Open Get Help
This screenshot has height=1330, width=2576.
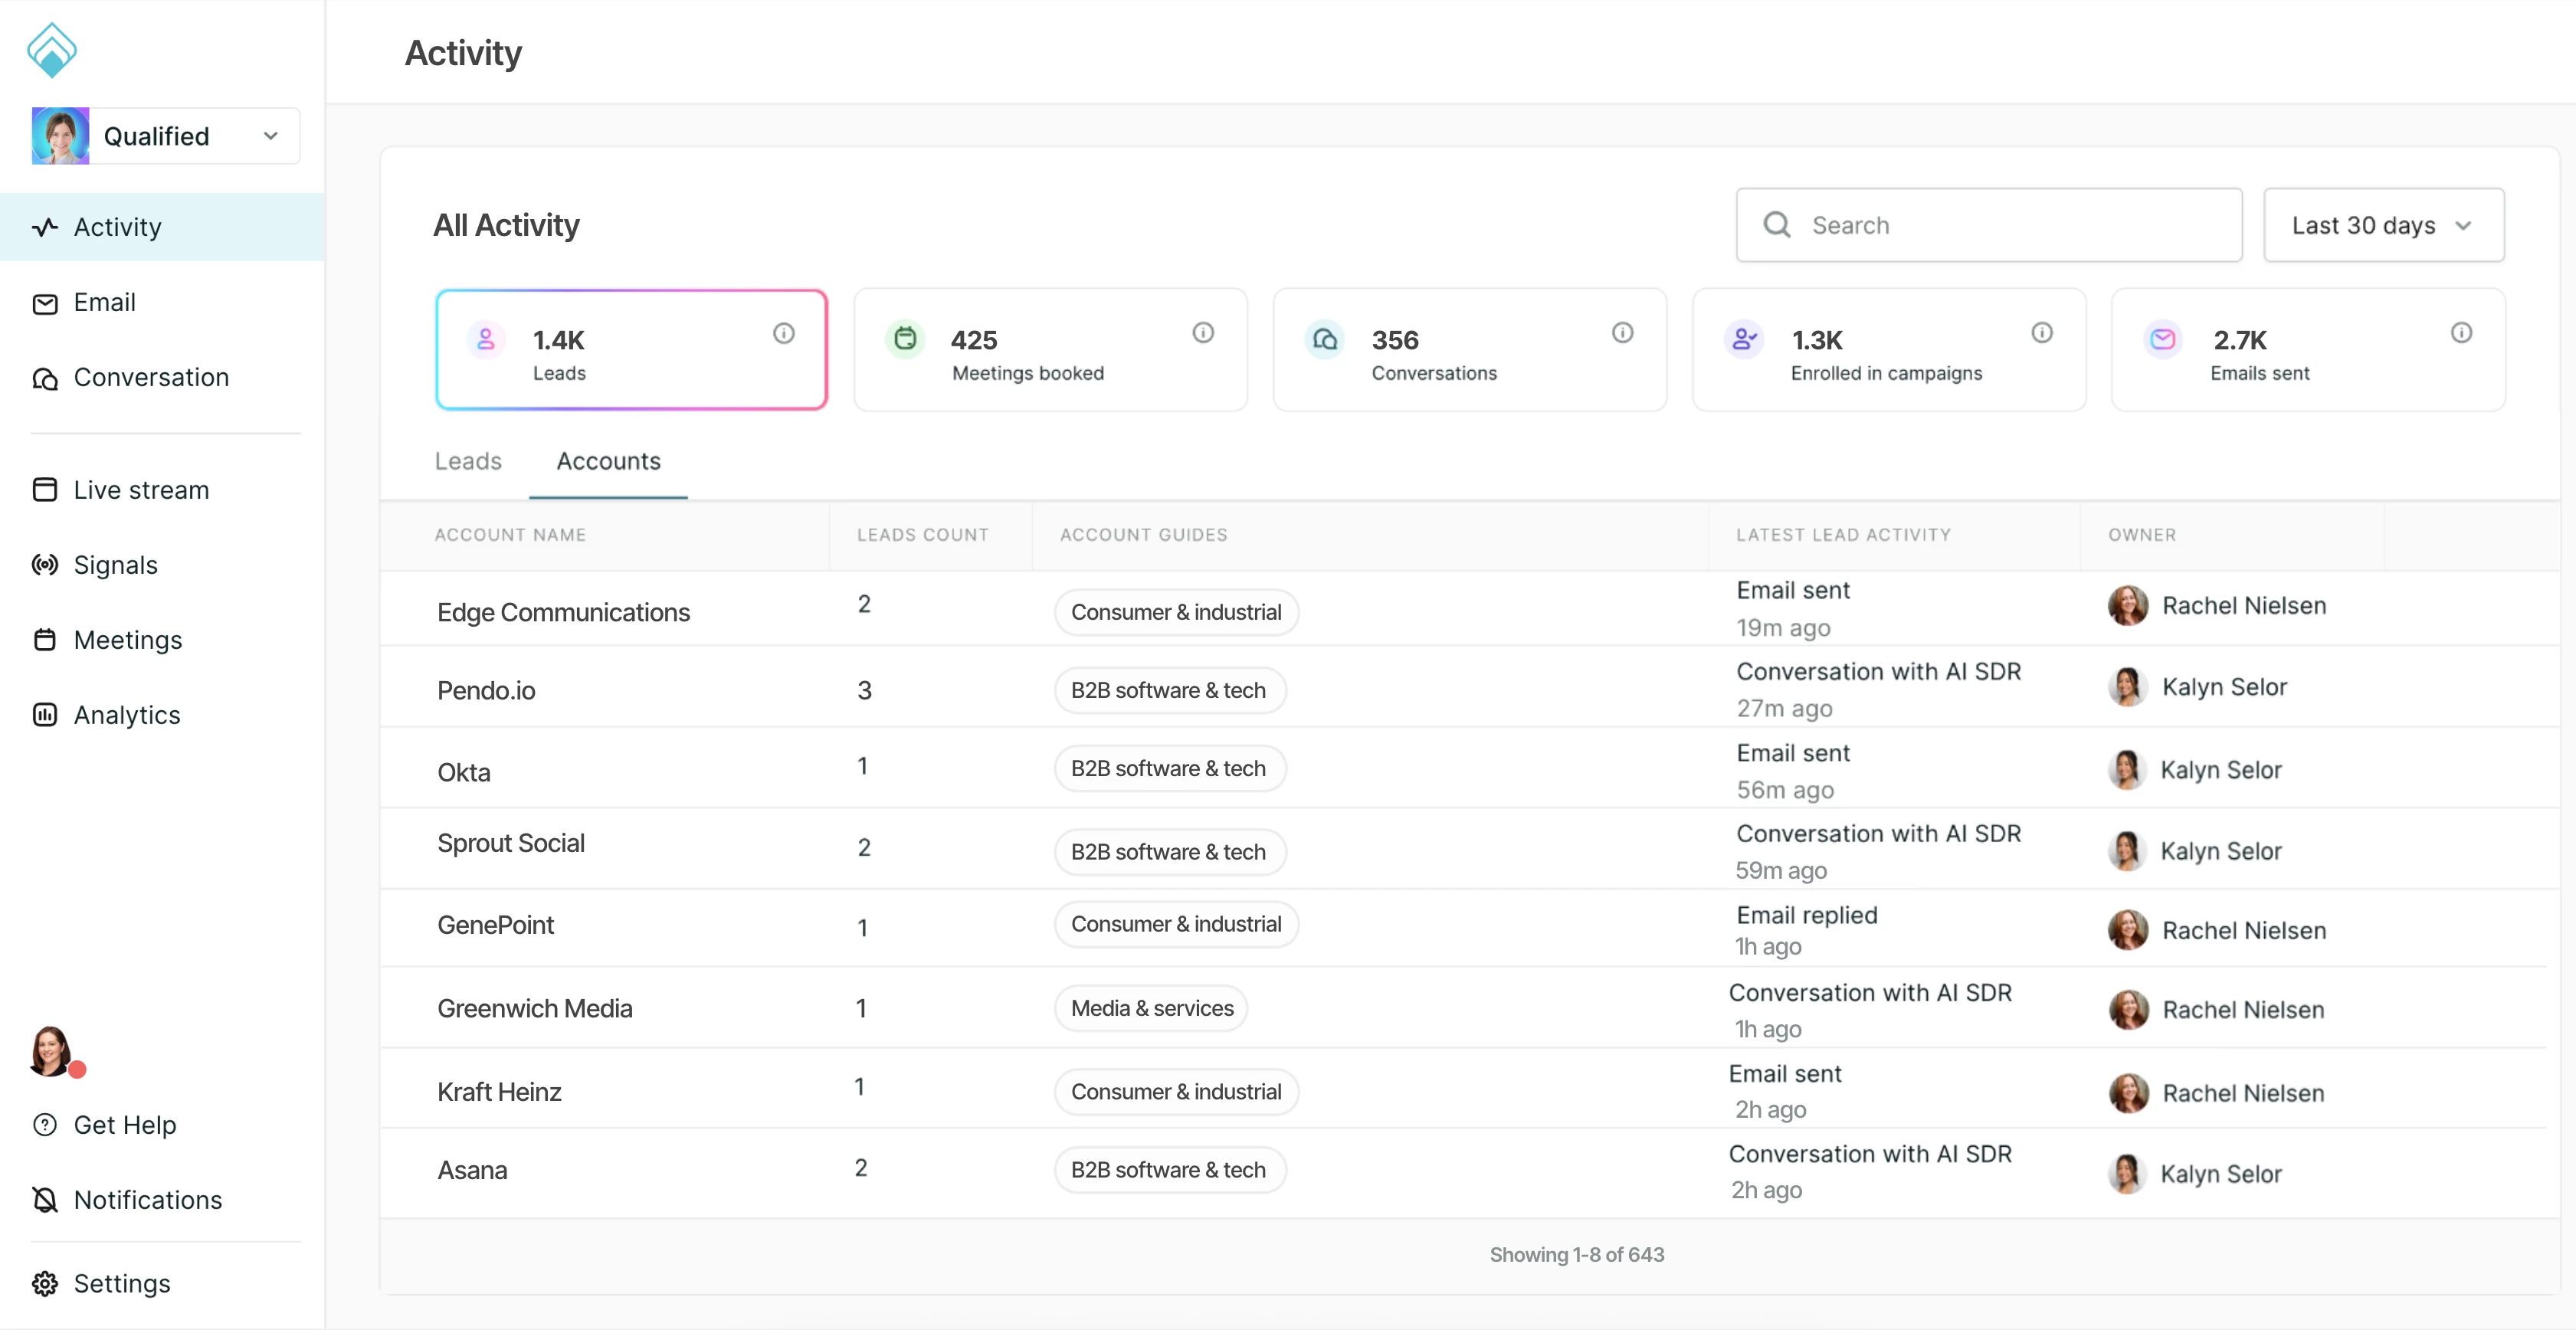pyautogui.click(x=104, y=1125)
